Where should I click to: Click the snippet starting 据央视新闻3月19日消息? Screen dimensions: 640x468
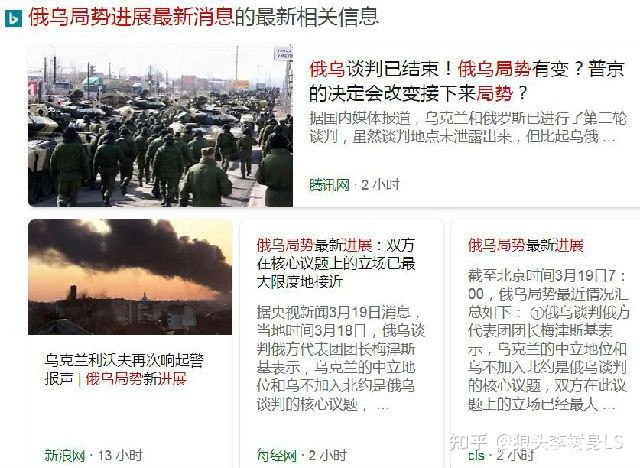click(341, 358)
